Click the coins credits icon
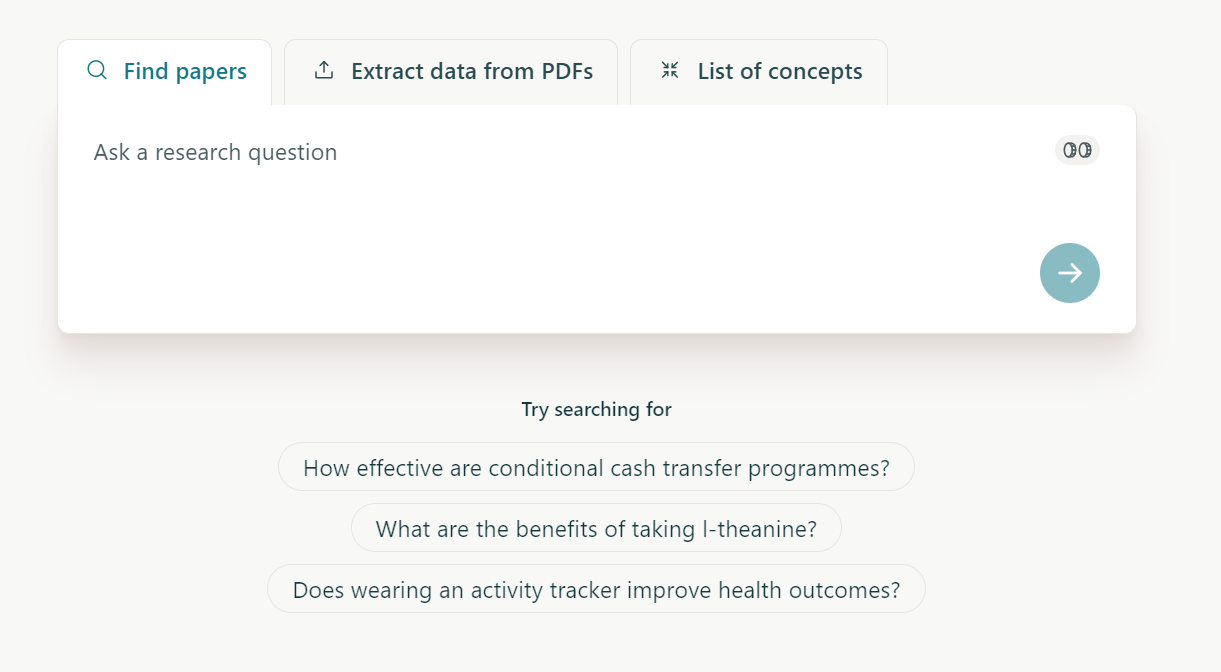Screen dimensions: 1221x672 (x=1077, y=150)
